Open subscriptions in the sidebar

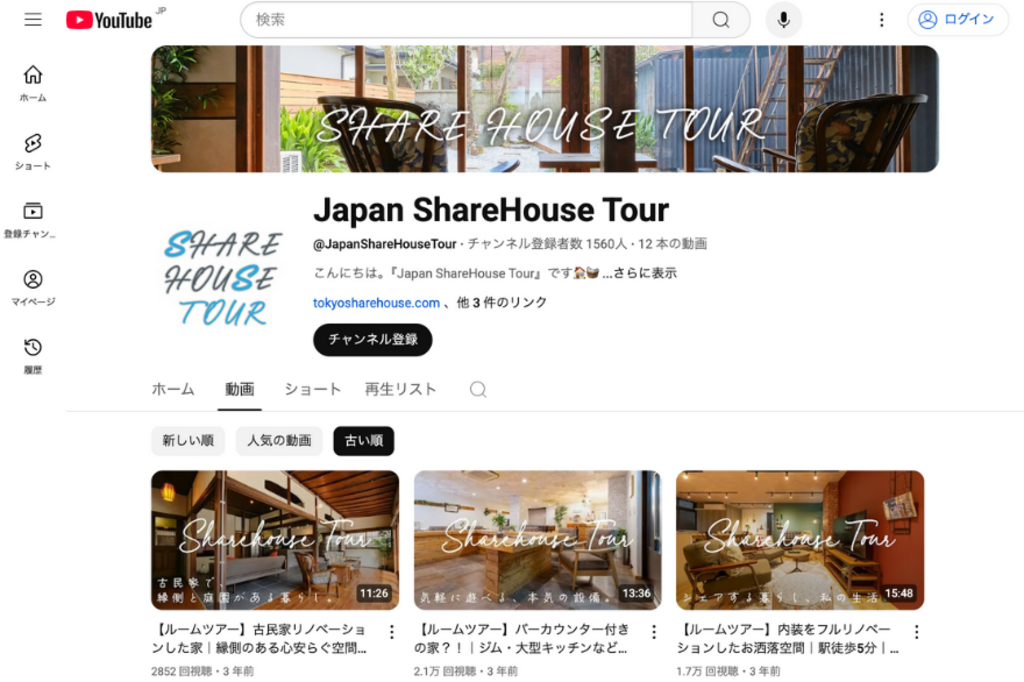coord(33,219)
